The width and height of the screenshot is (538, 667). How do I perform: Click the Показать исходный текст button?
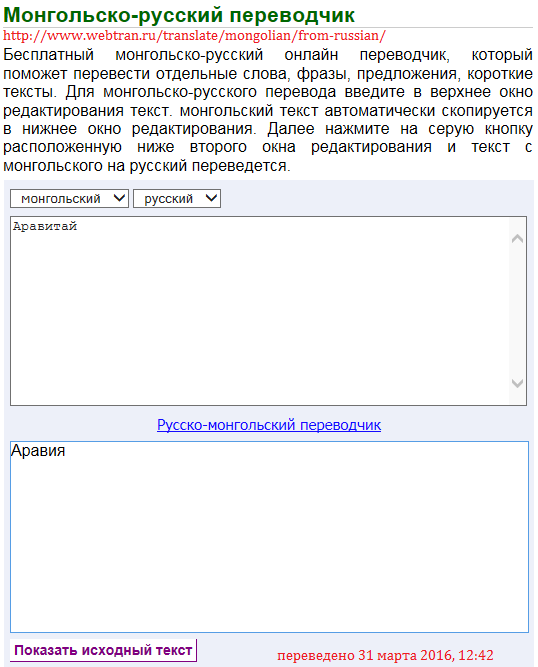[103, 650]
